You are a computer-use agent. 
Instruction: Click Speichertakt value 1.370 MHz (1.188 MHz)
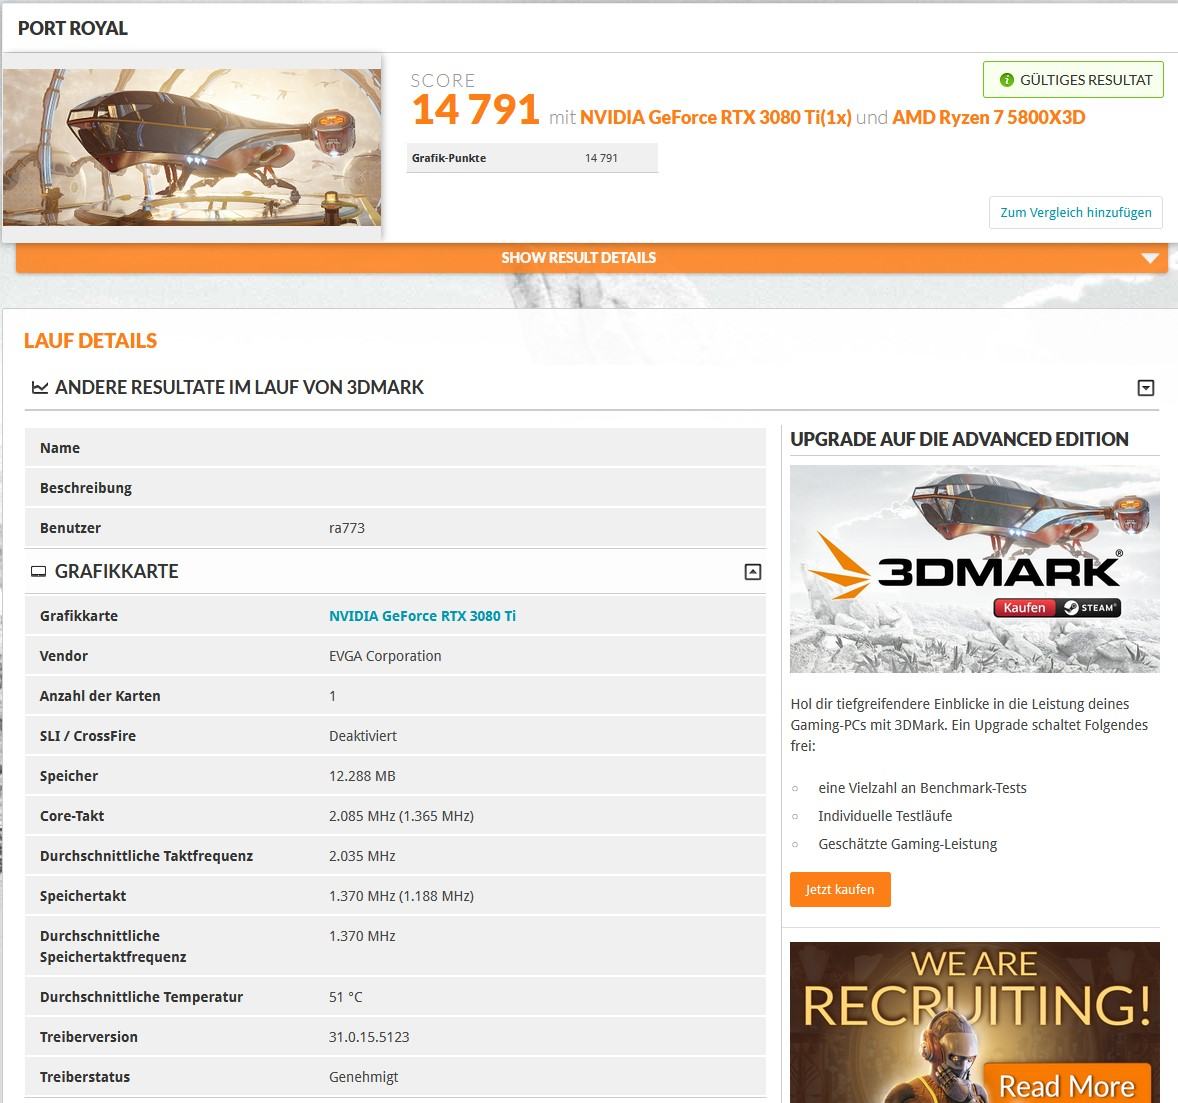(401, 896)
